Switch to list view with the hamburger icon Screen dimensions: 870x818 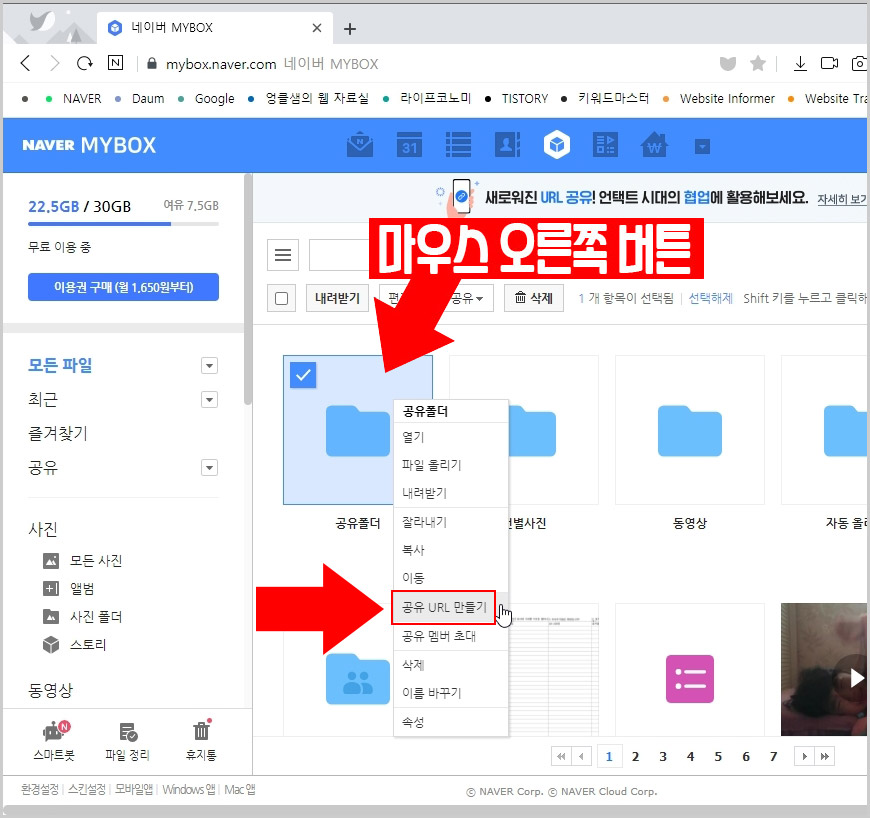click(283, 255)
